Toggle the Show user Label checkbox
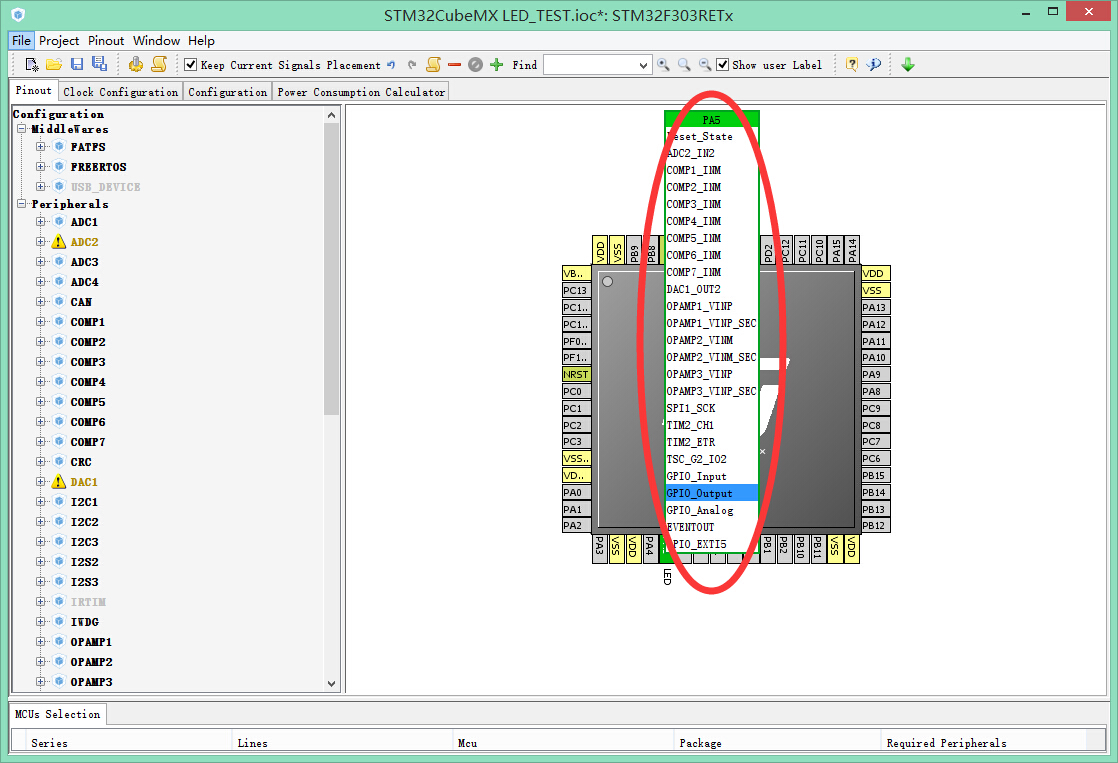The height and width of the screenshot is (763, 1118). point(722,65)
